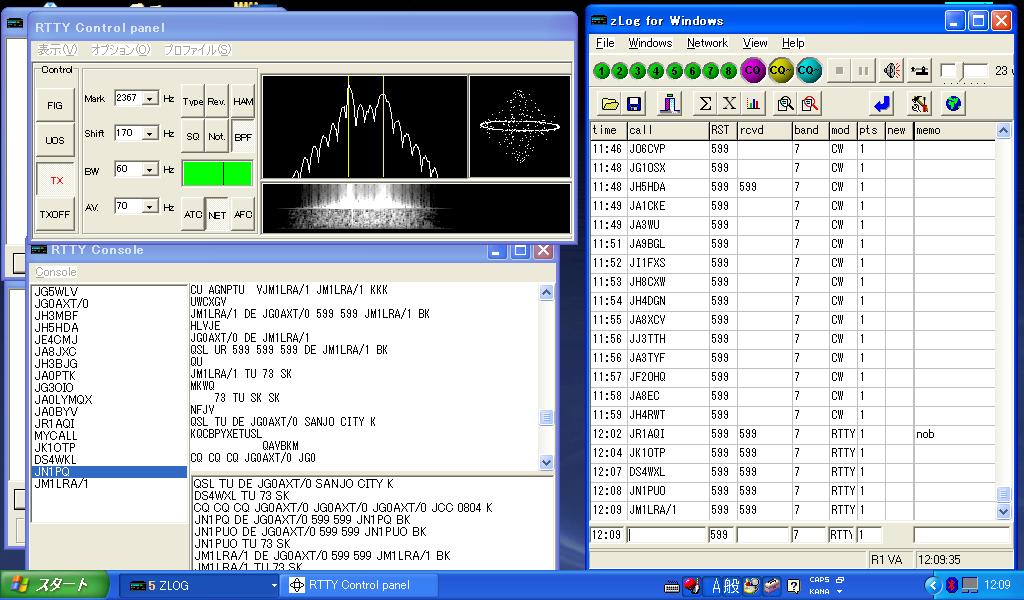Click the paddle/keyer icon in zLog
The height and width of the screenshot is (600, 1024).
[x=920, y=71]
